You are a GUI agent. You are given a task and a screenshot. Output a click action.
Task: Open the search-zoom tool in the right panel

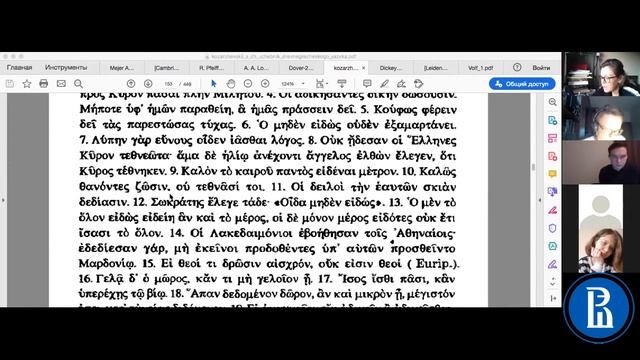[552, 102]
